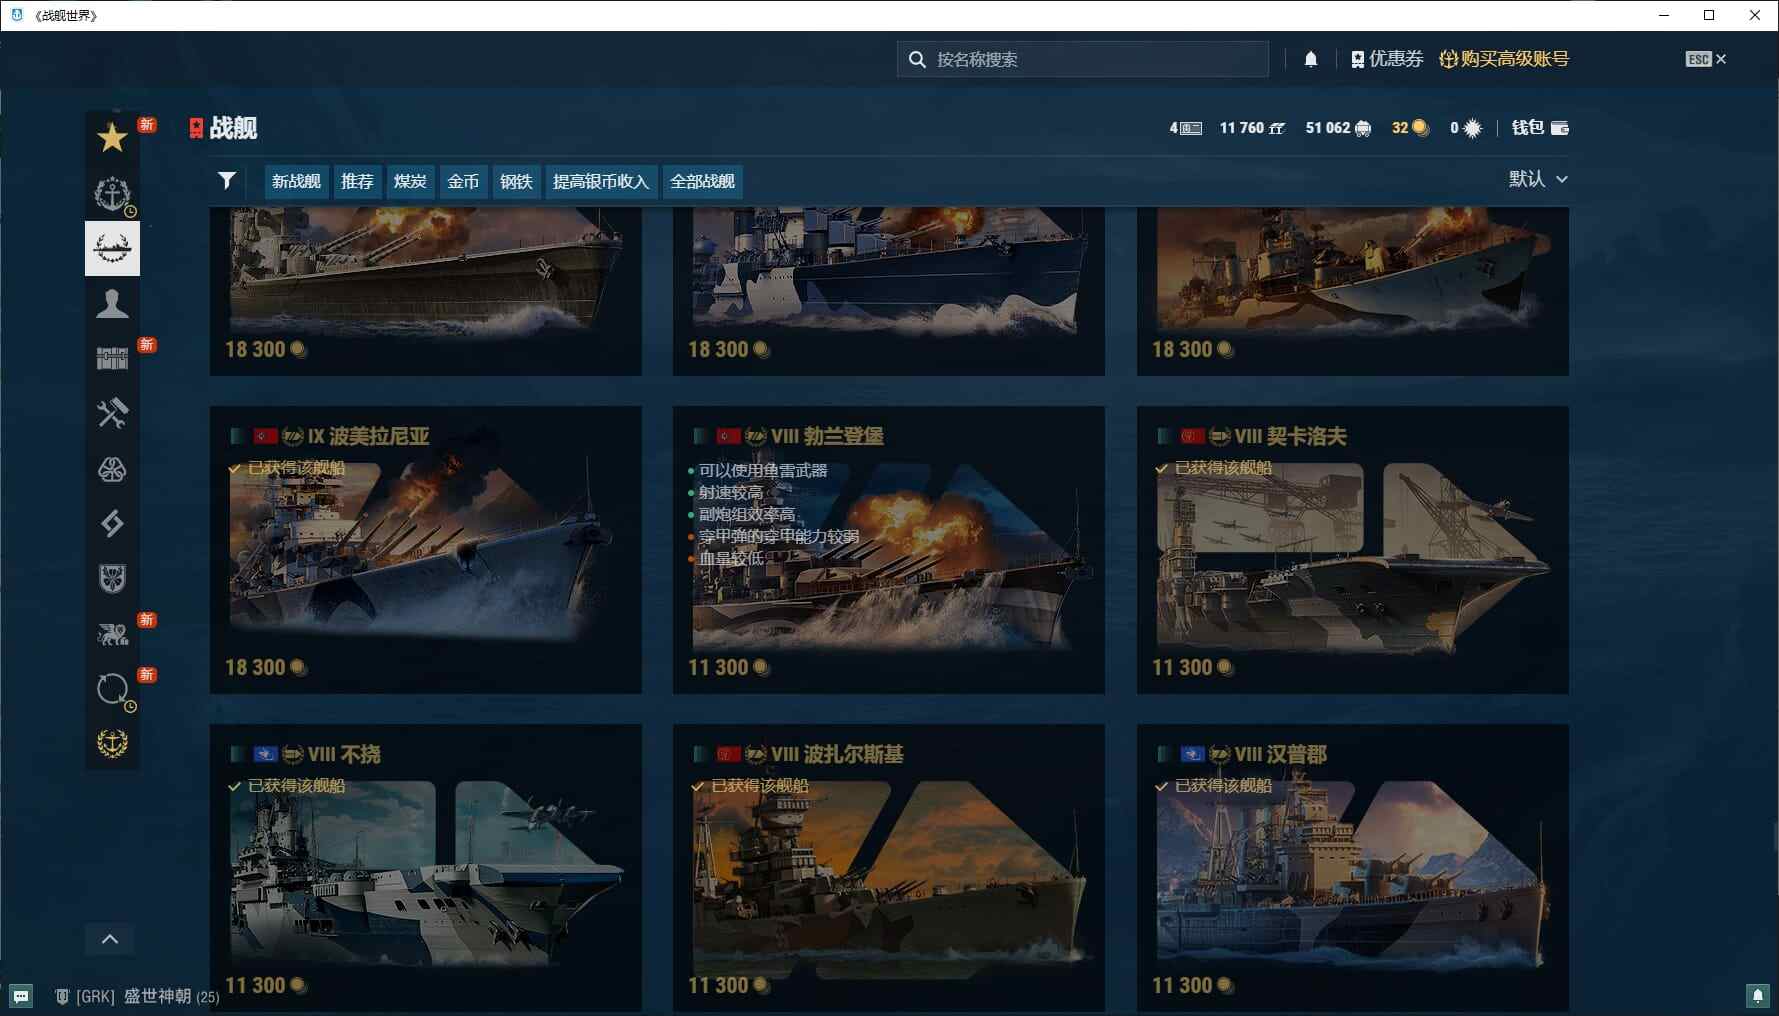Open the VIII 不挠 carrier card
The width and height of the screenshot is (1779, 1016).
click(x=426, y=868)
